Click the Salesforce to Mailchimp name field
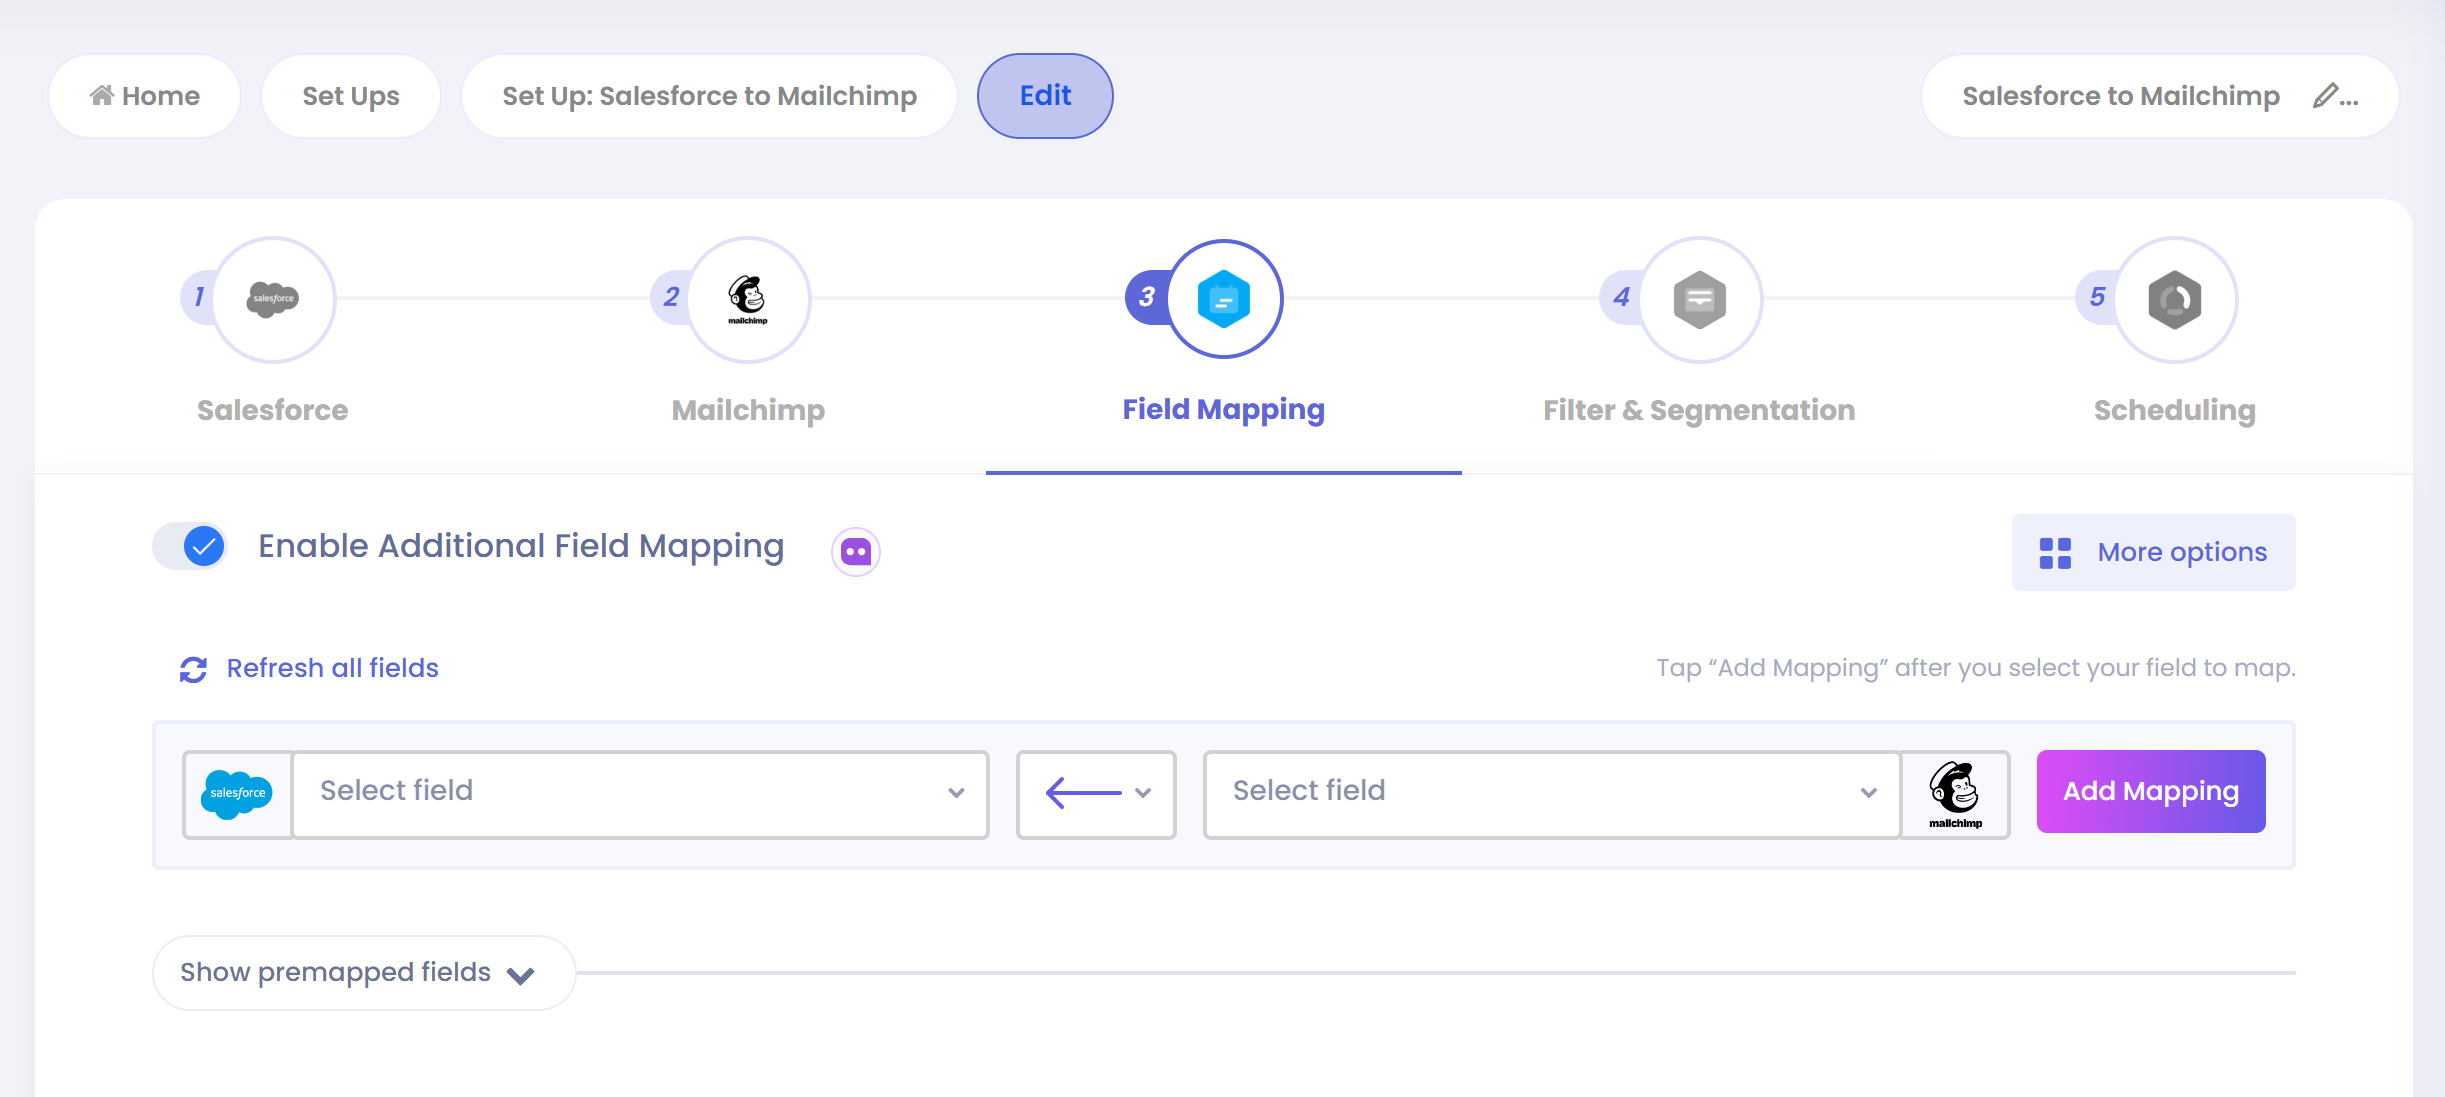The height and width of the screenshot is (1097, 2445). coord(2160,96)
